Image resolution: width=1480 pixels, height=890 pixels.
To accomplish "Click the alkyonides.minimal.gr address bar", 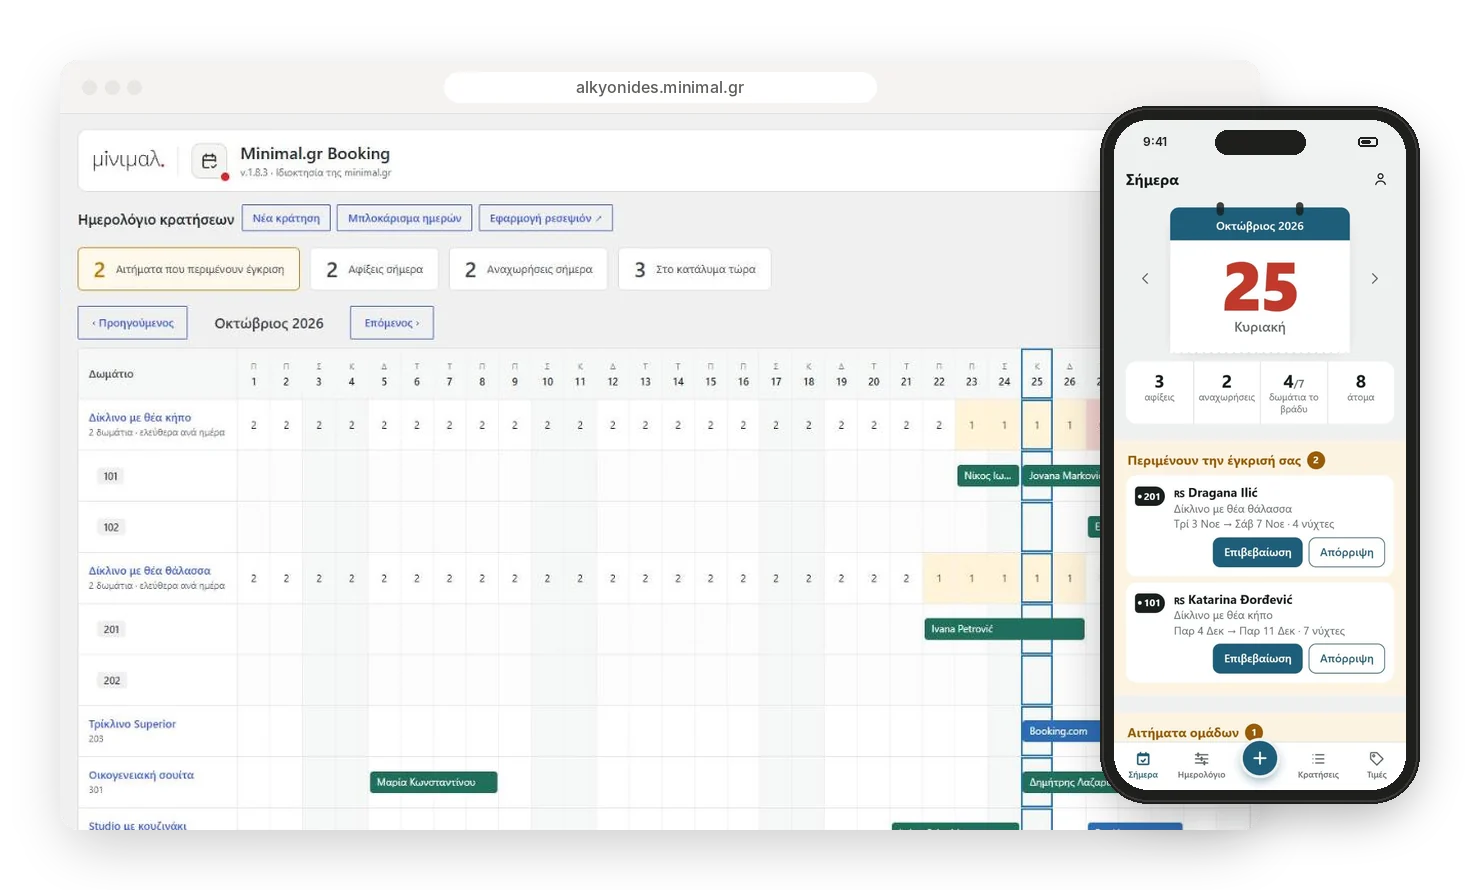I will [x=660, y=87].
